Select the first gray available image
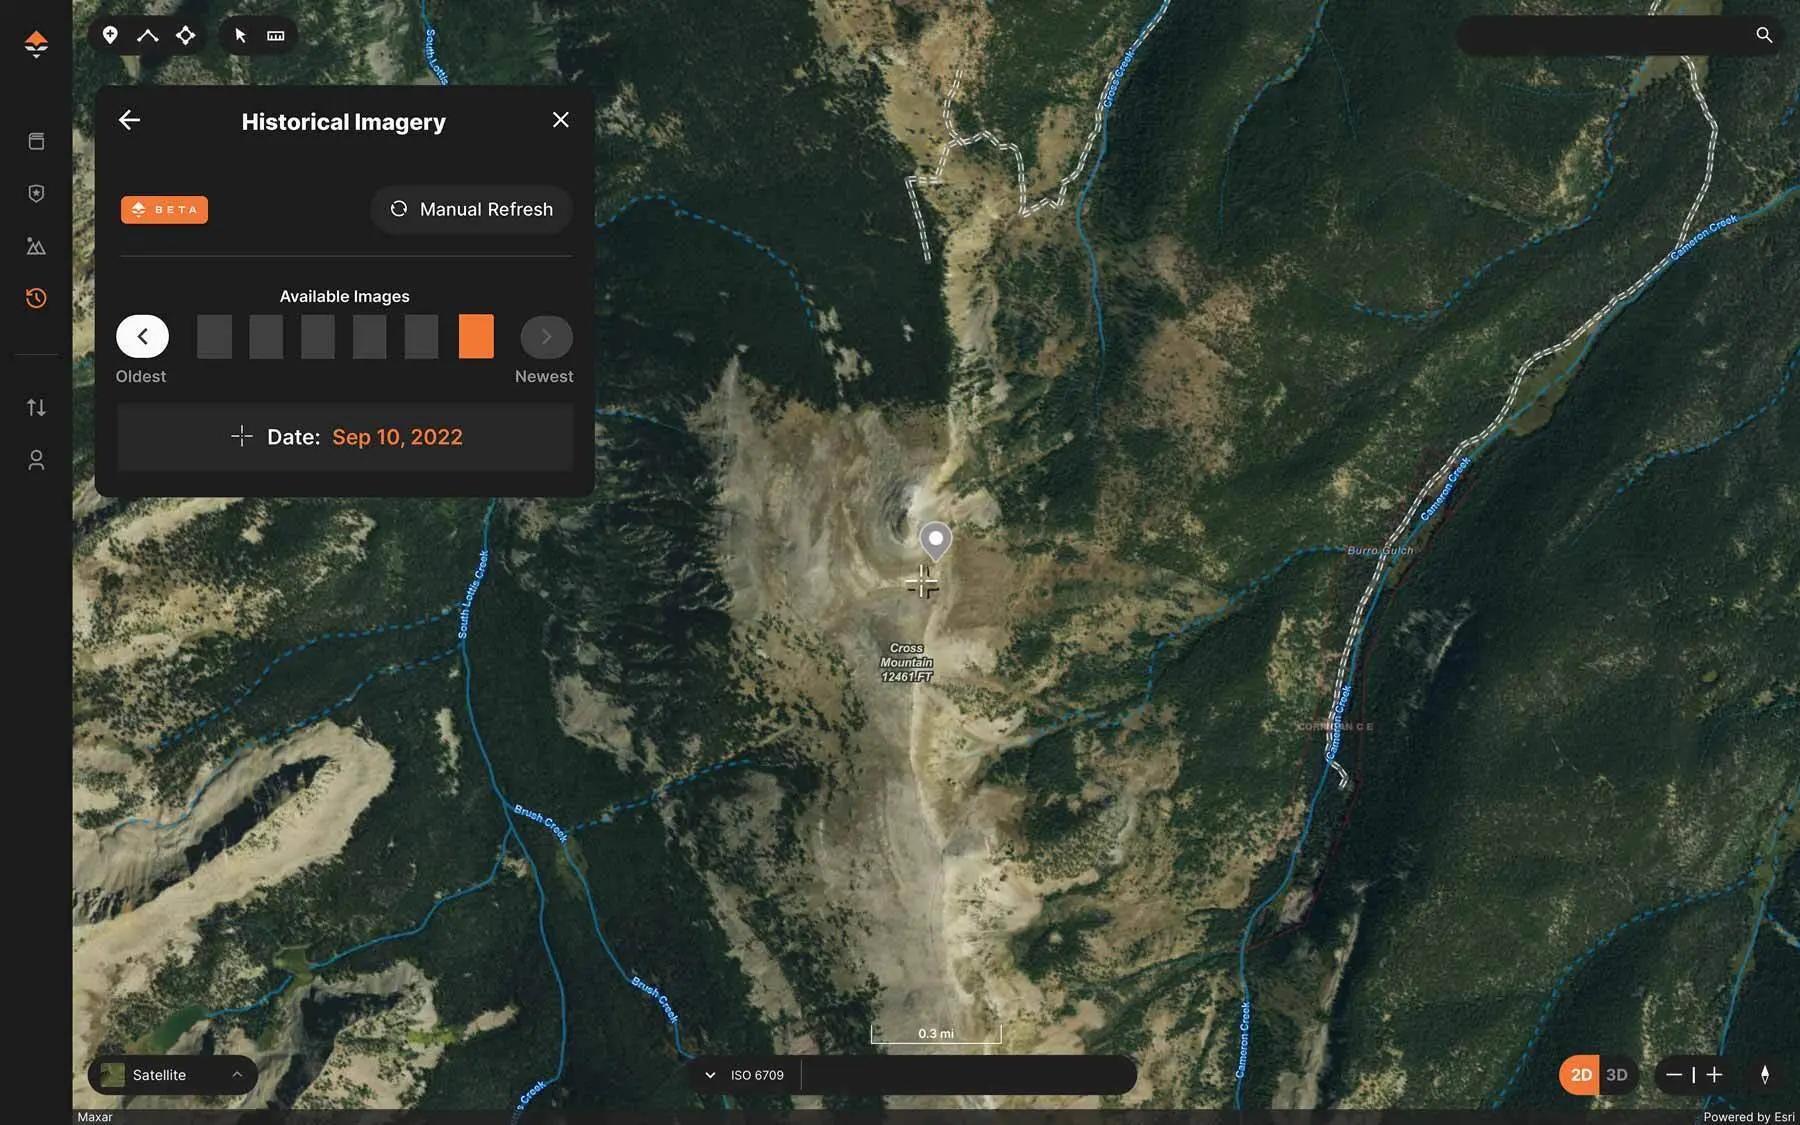This screenshot has height=1125, width=1800. click(x=214, y=337)
